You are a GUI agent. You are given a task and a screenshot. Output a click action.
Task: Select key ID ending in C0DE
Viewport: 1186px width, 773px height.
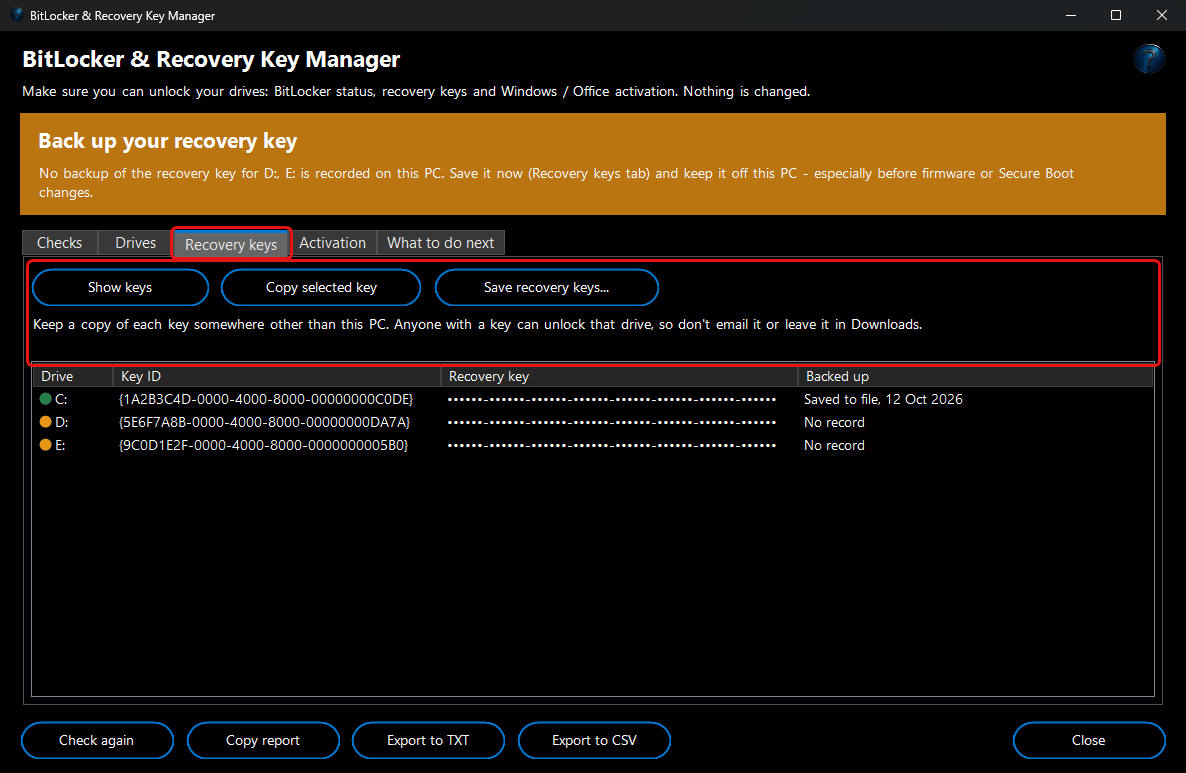click(266, 399)
